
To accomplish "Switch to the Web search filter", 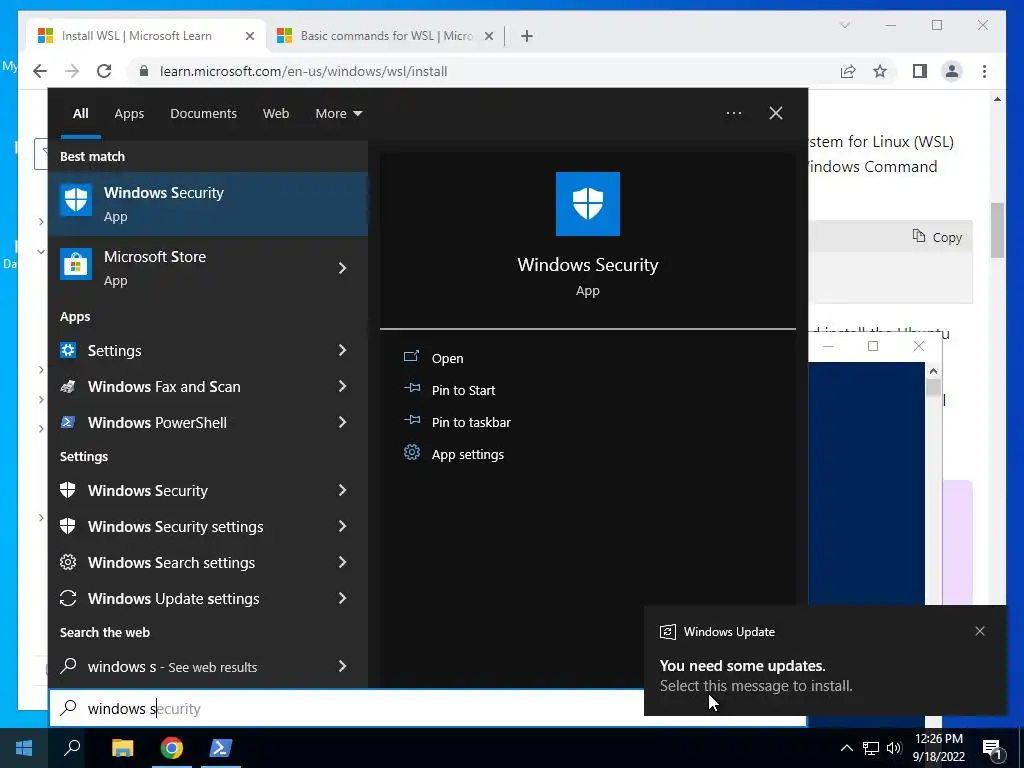I will 276,113.
